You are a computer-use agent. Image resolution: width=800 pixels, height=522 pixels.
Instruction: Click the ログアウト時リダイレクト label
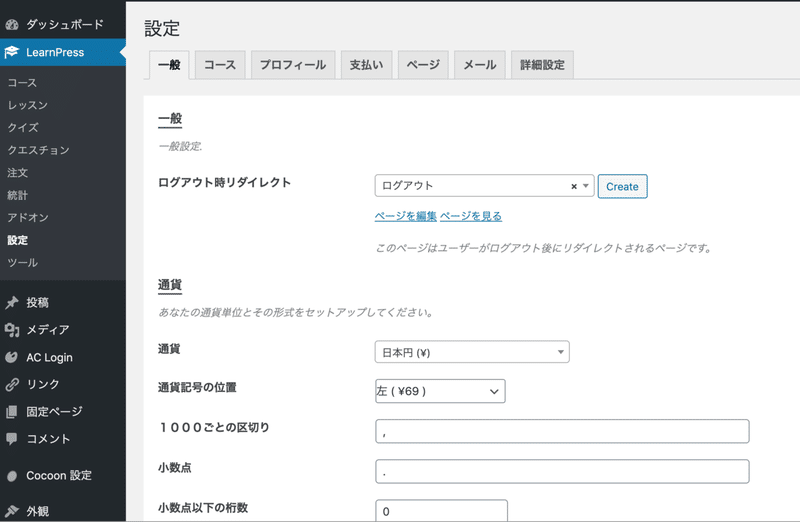click(224, 183)
